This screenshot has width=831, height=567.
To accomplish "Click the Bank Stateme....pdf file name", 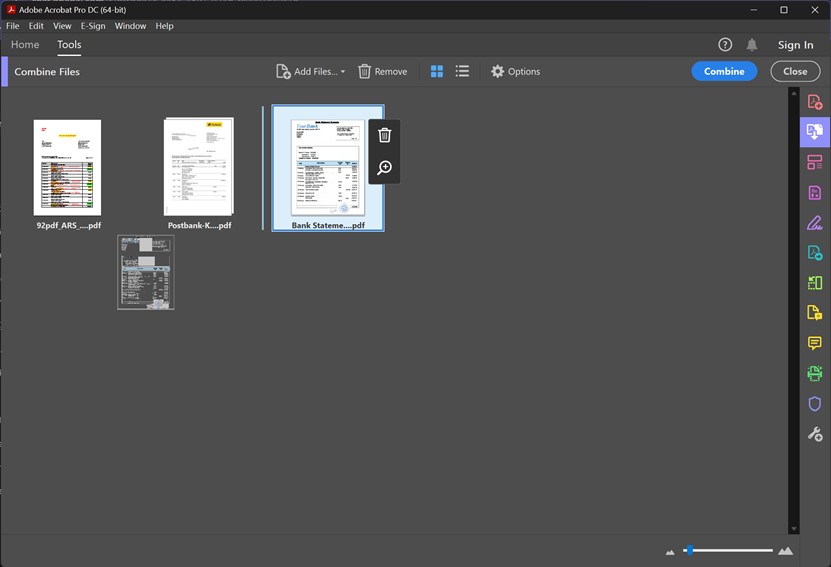I will tap(328, 225).
